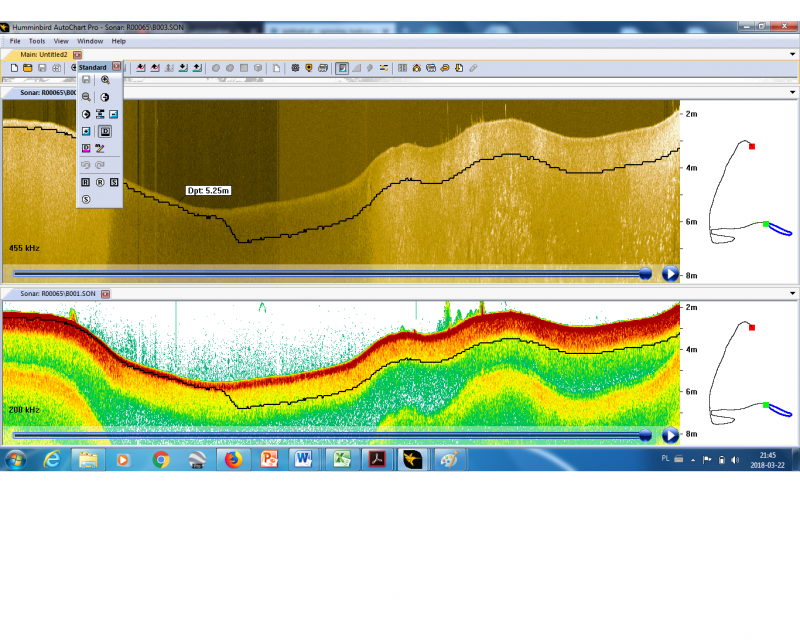This screenshot has width=800, height=640.
Task: Click the zoom in magnifier in Standard palette
Action: 105,80
